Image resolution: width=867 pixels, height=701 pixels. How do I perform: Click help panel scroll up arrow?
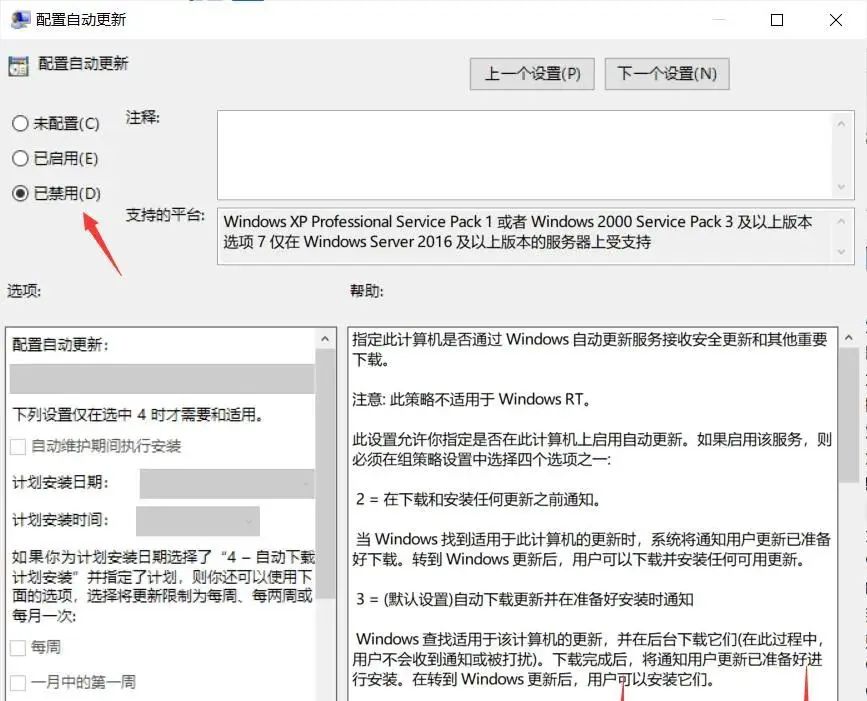click(x=849, y=338)
